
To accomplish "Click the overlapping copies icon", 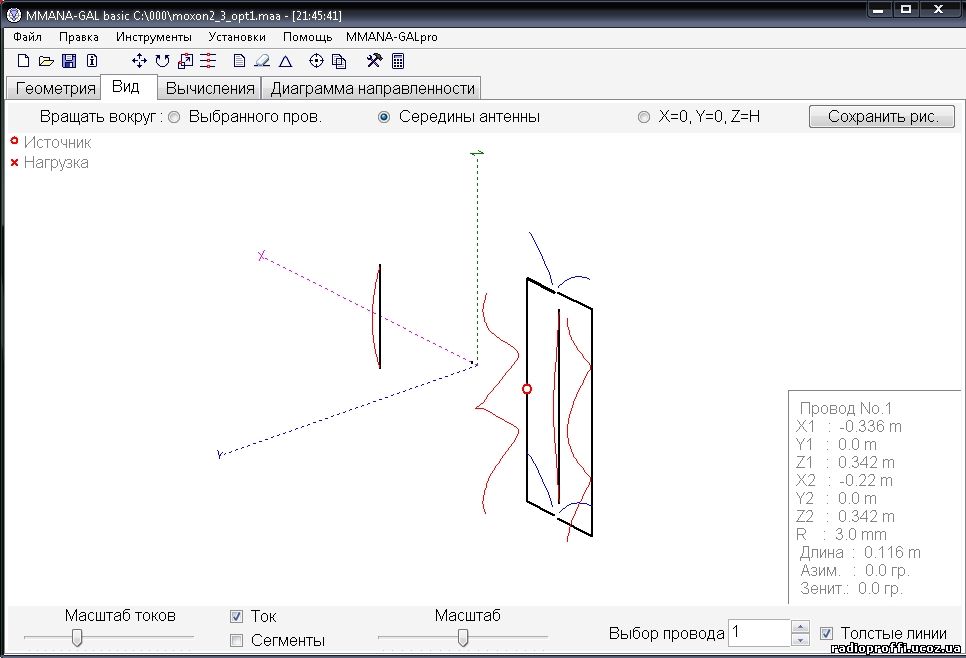I will pyautogui.click(x=339, y=60).
